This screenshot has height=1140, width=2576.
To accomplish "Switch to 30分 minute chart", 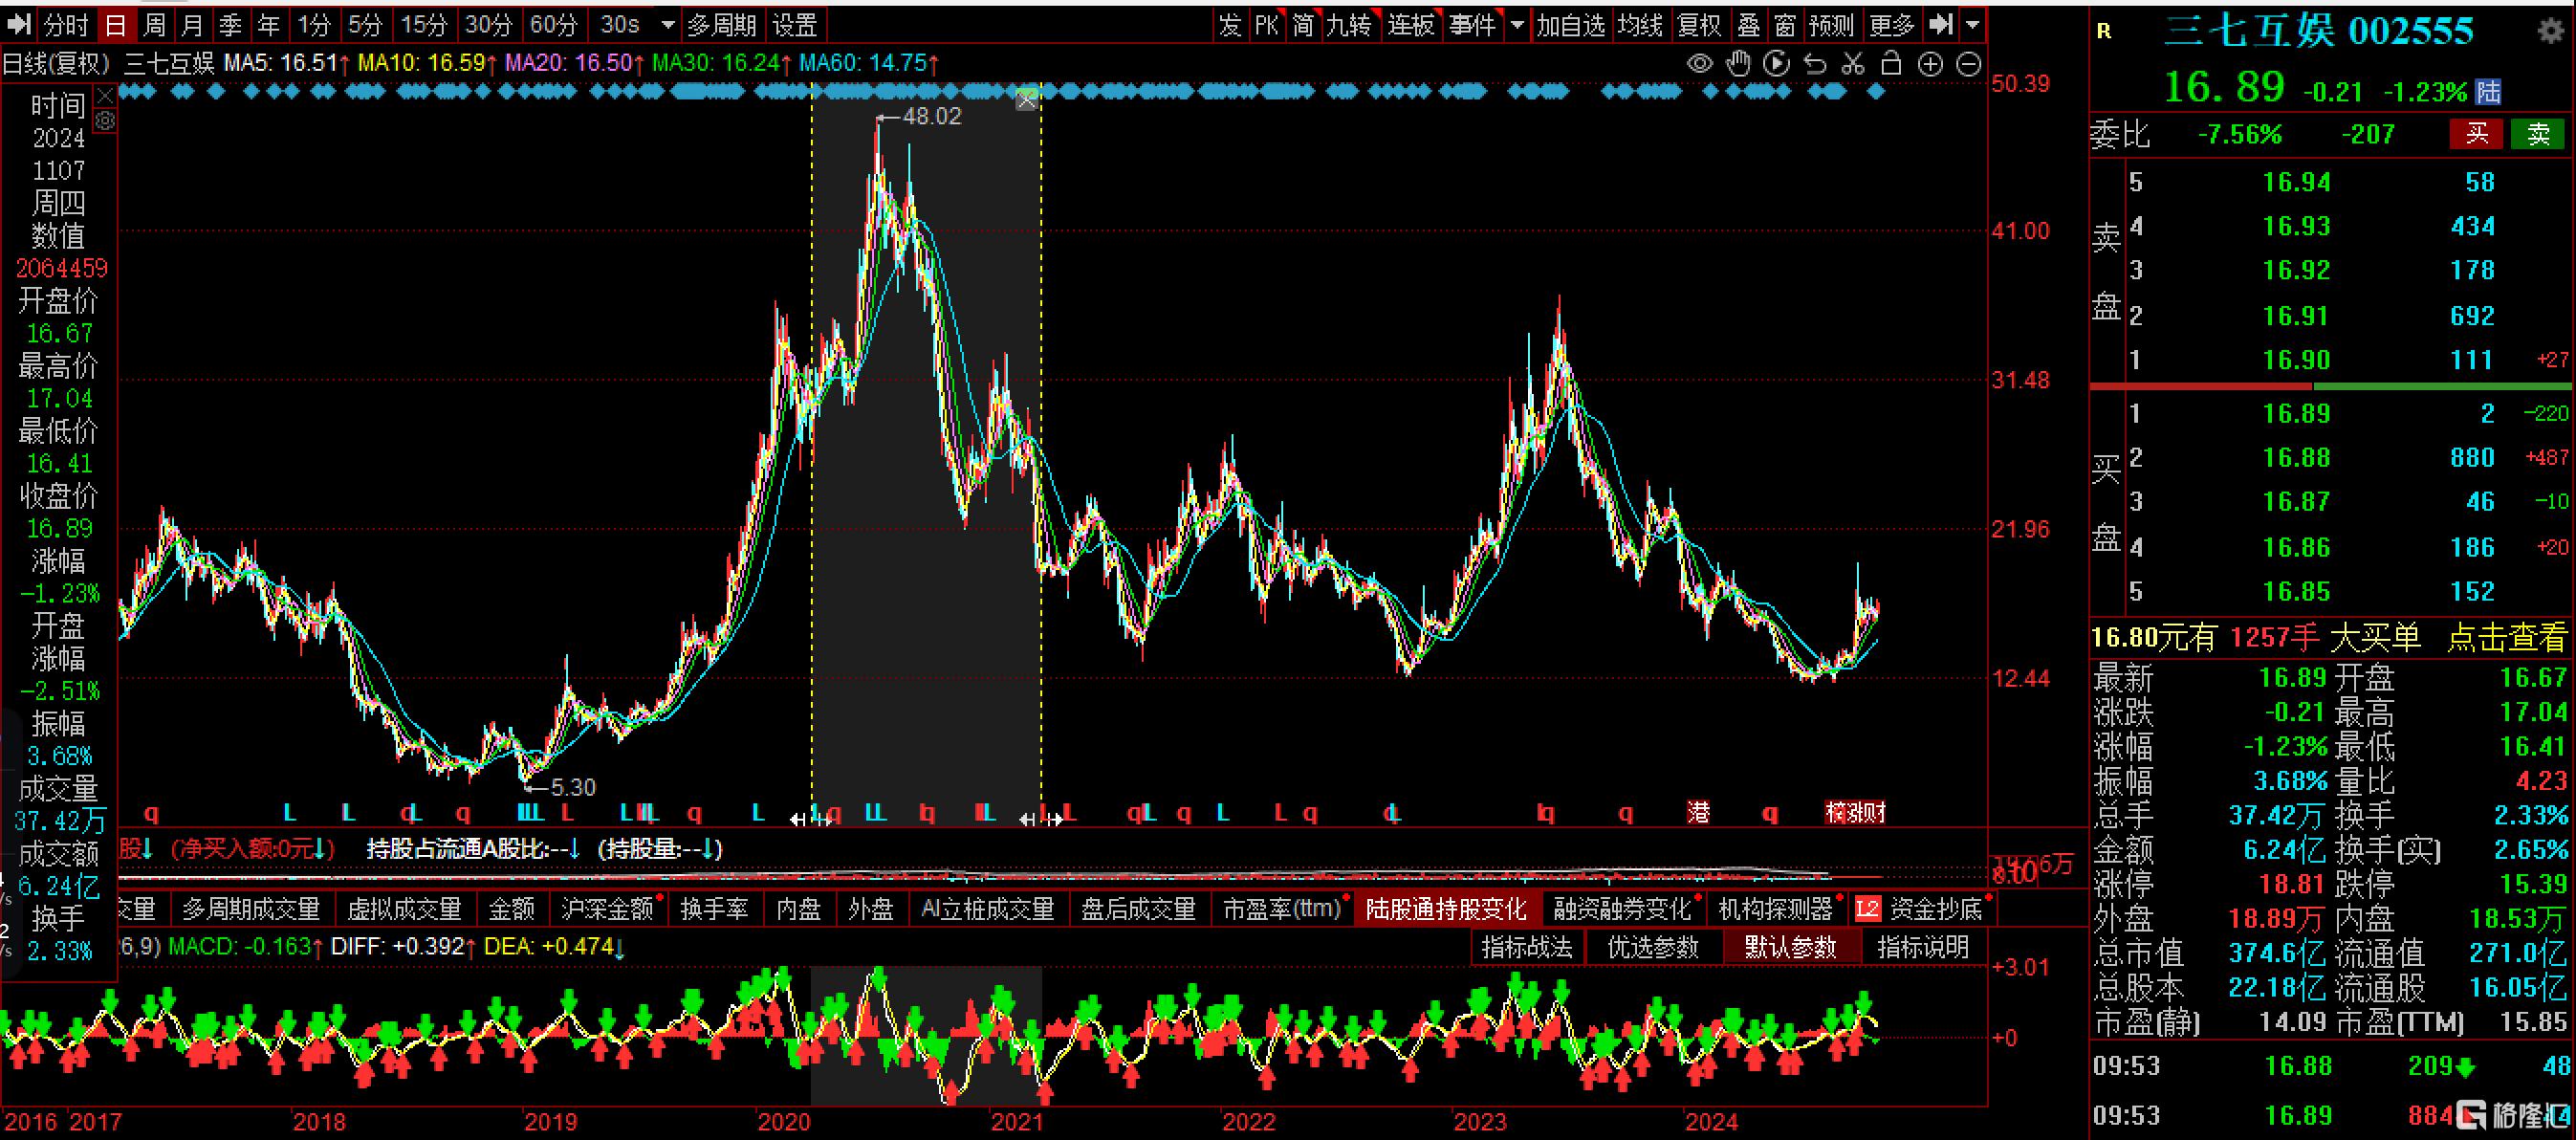I will [489, 25].
